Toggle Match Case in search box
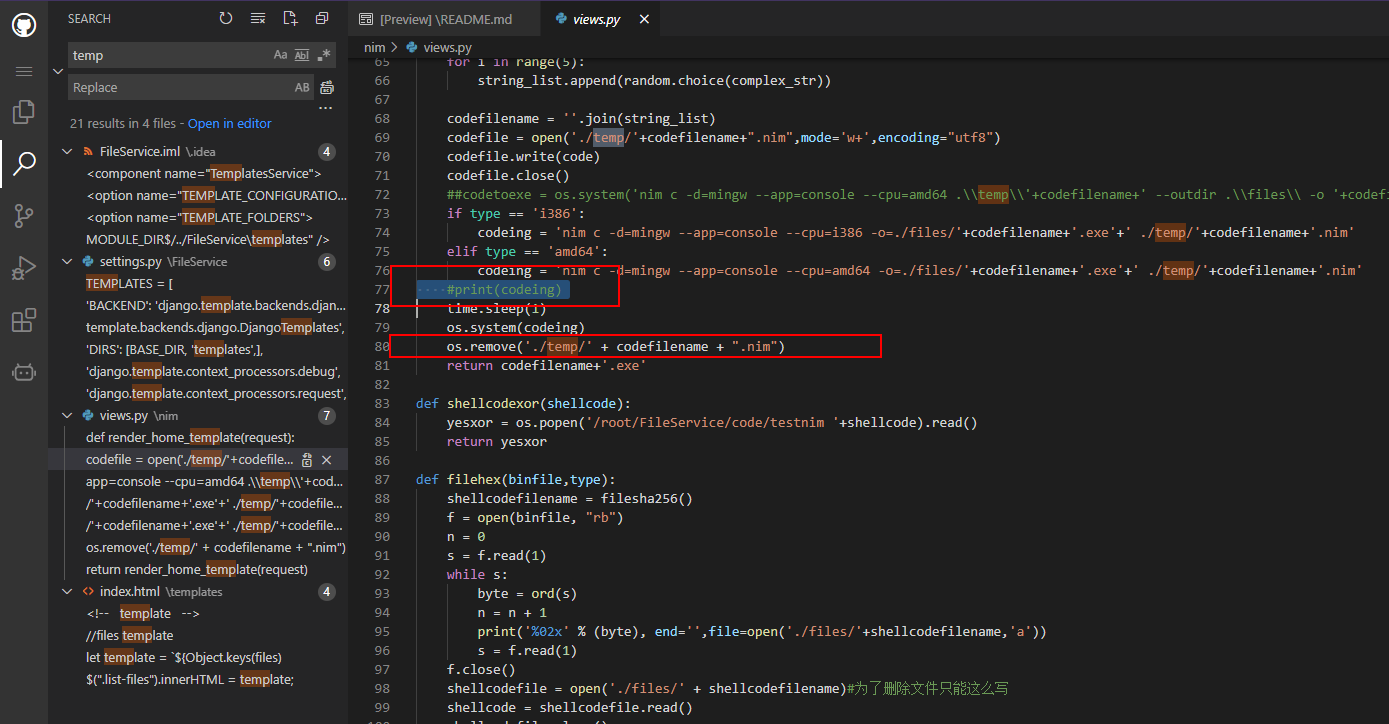 (x=281, y=56)
